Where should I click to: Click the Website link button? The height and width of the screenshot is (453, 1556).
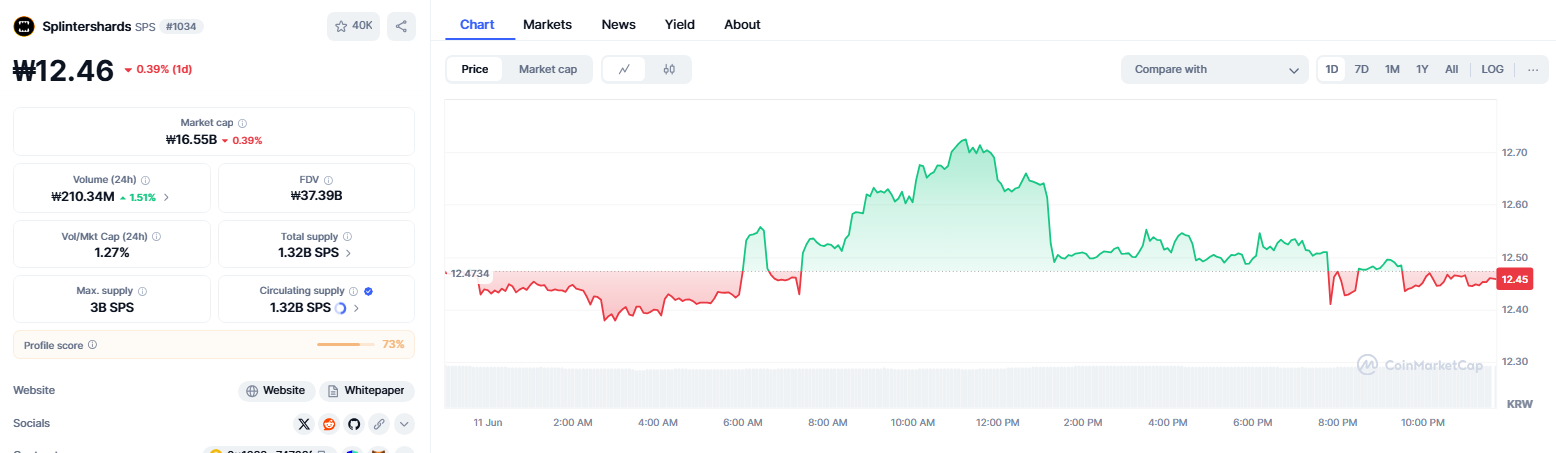[x=277, y=391]
